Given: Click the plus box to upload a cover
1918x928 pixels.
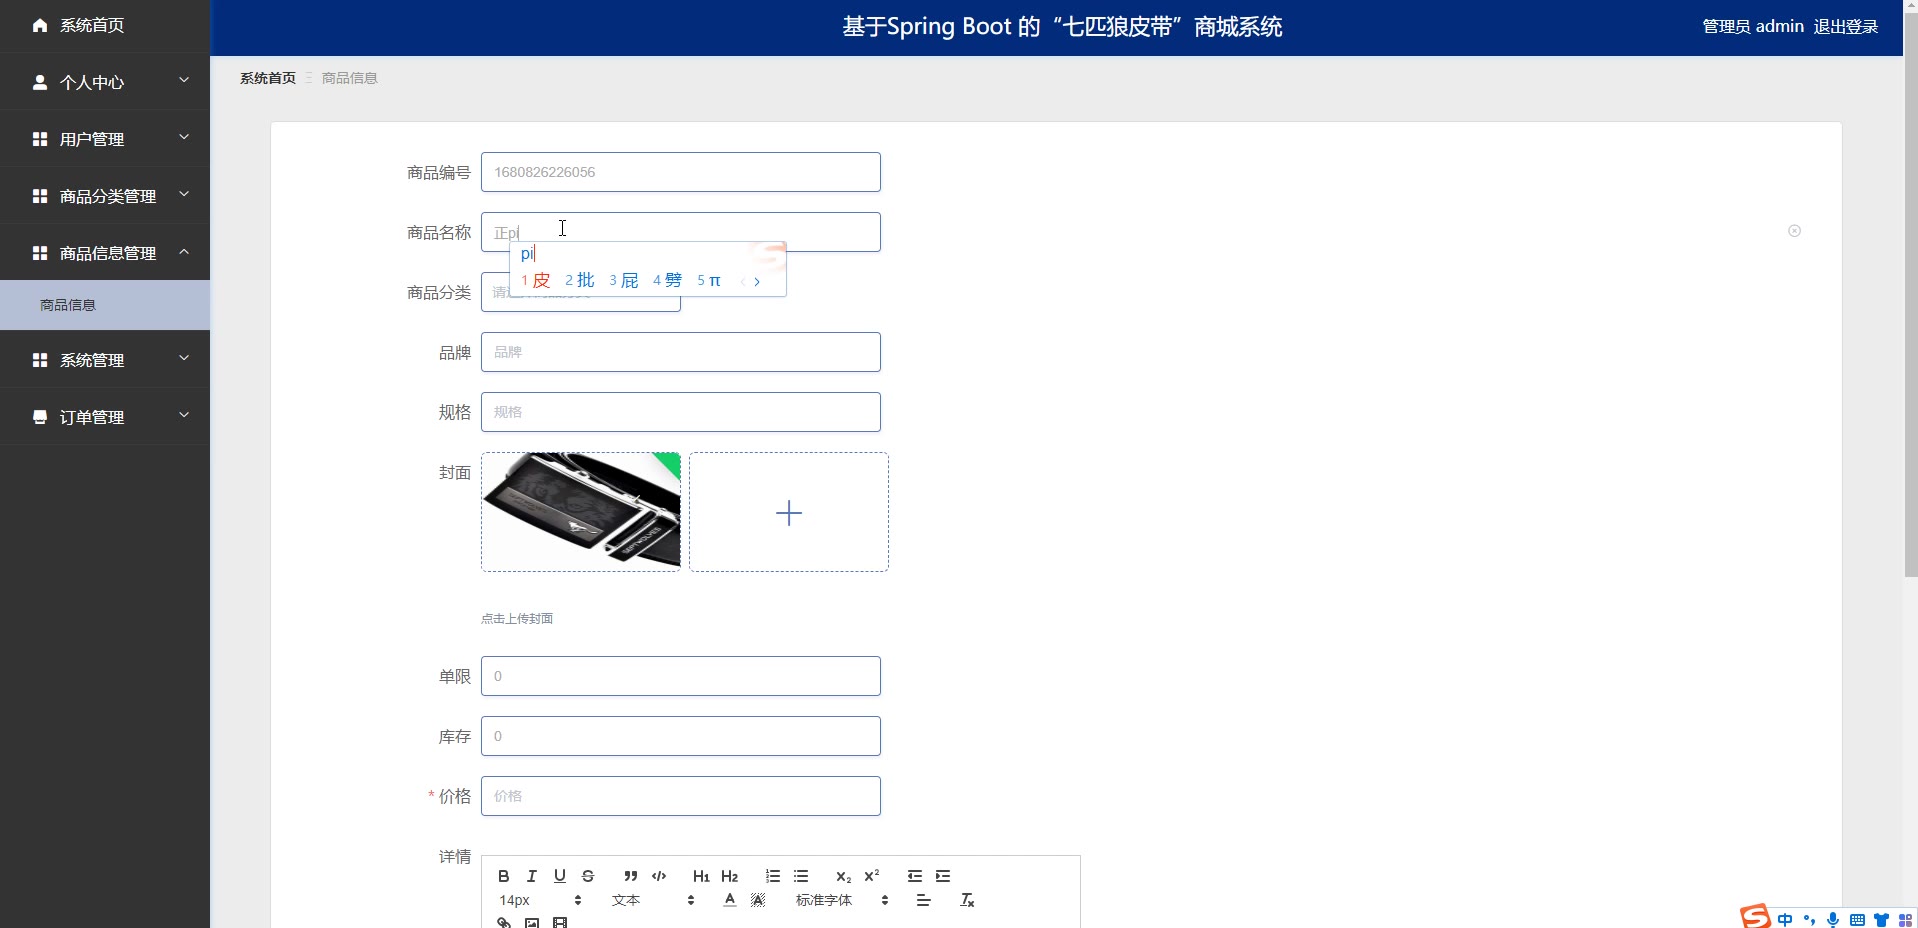Looking at the screenshot, I should tap(789, 512).
